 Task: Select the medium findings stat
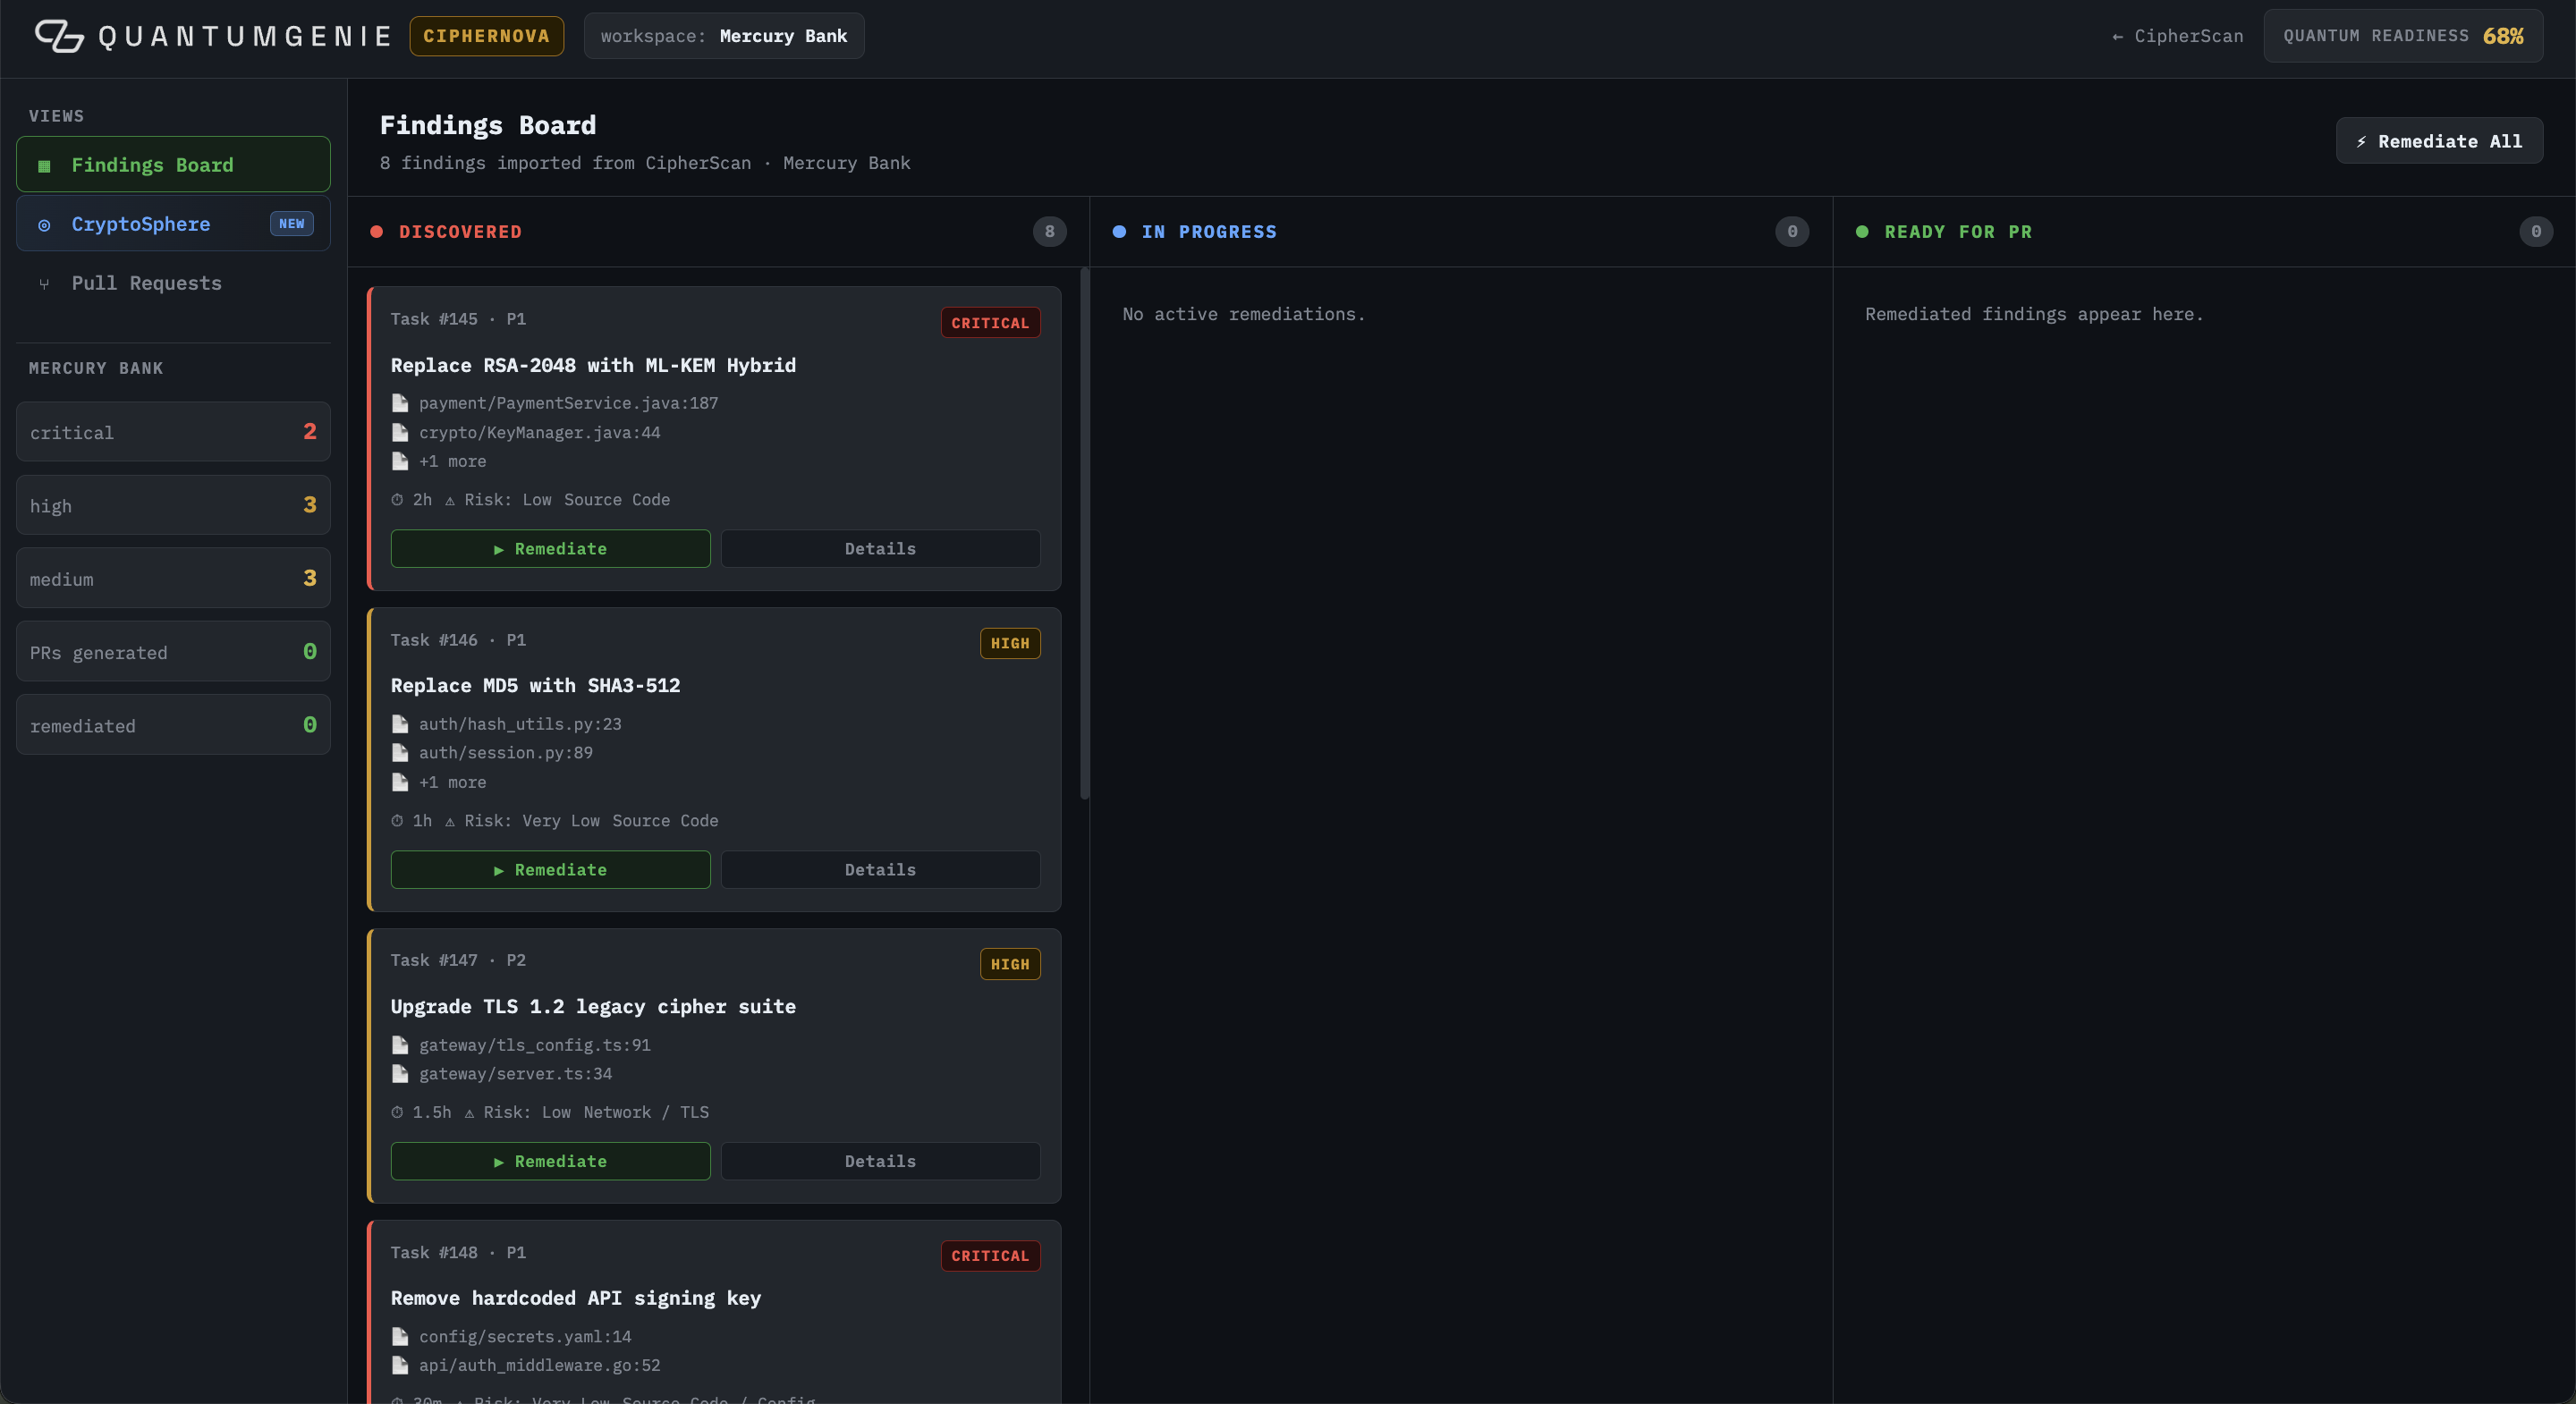click(173, 578)
